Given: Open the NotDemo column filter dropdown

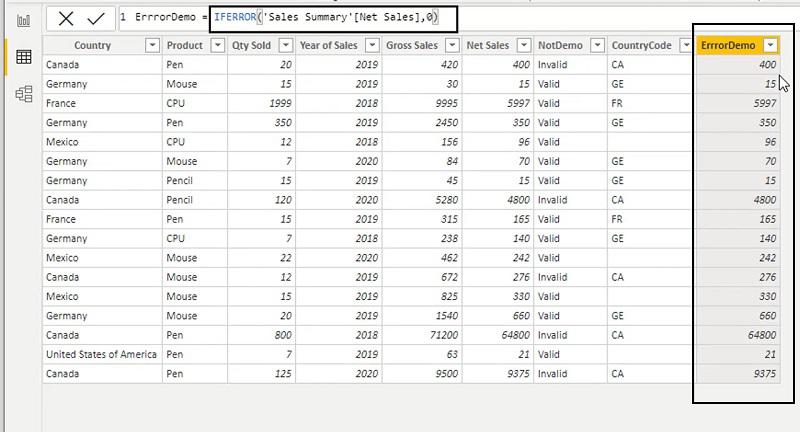Looking at the screenshot, I should (x=597, y=45).
